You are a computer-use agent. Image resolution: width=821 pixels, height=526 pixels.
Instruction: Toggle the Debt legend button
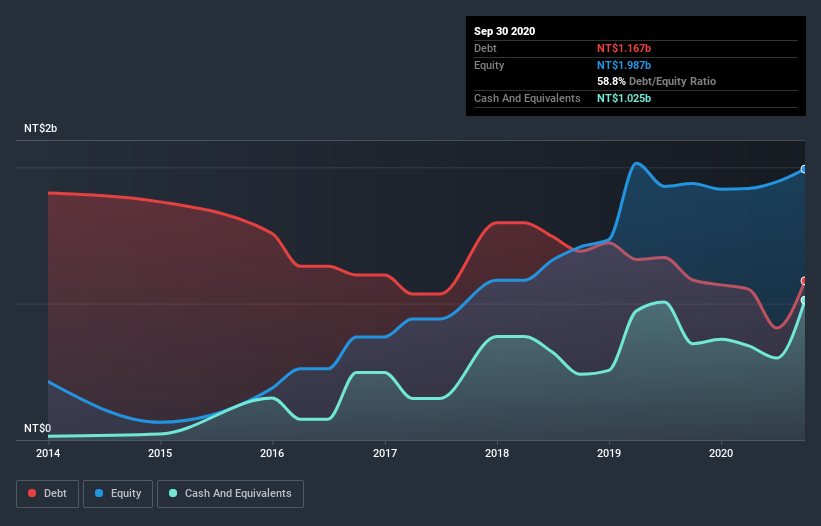point(47,494)
